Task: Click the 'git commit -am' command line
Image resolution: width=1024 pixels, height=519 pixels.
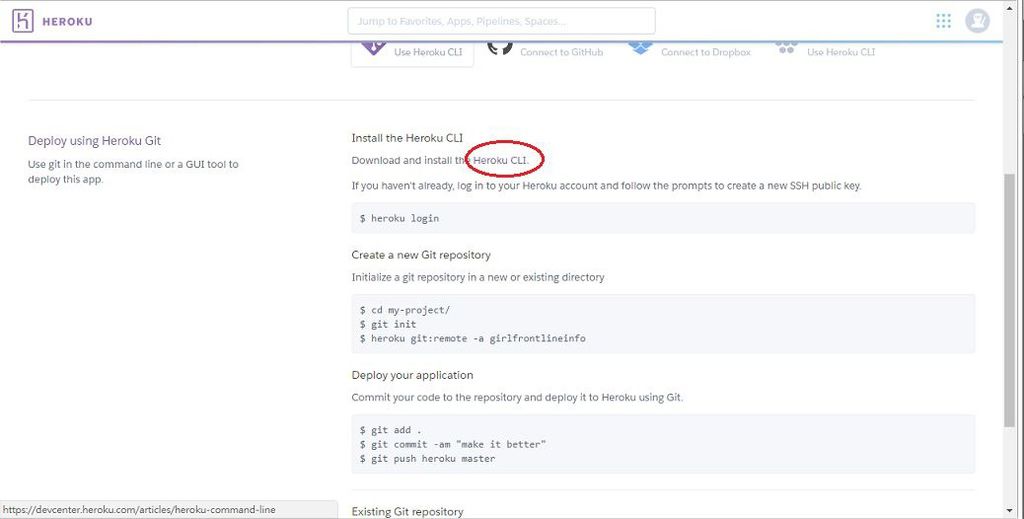Action: pos(453,445)
